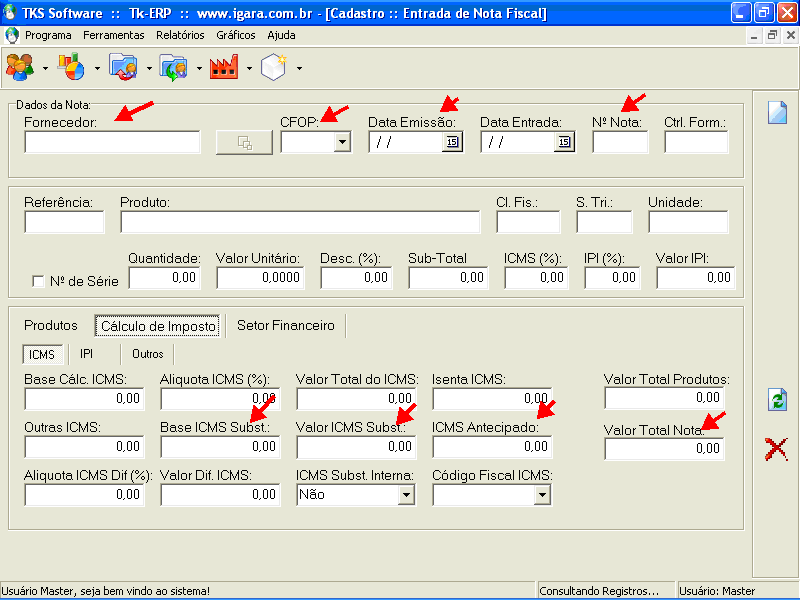
Task: Open the Relatórios menu
Action: pos(180,35)
